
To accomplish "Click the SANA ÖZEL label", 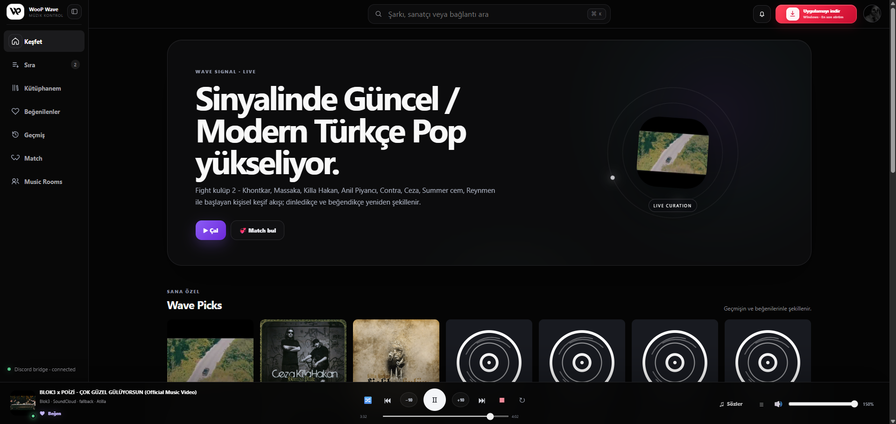I will (x=183, y=292).
